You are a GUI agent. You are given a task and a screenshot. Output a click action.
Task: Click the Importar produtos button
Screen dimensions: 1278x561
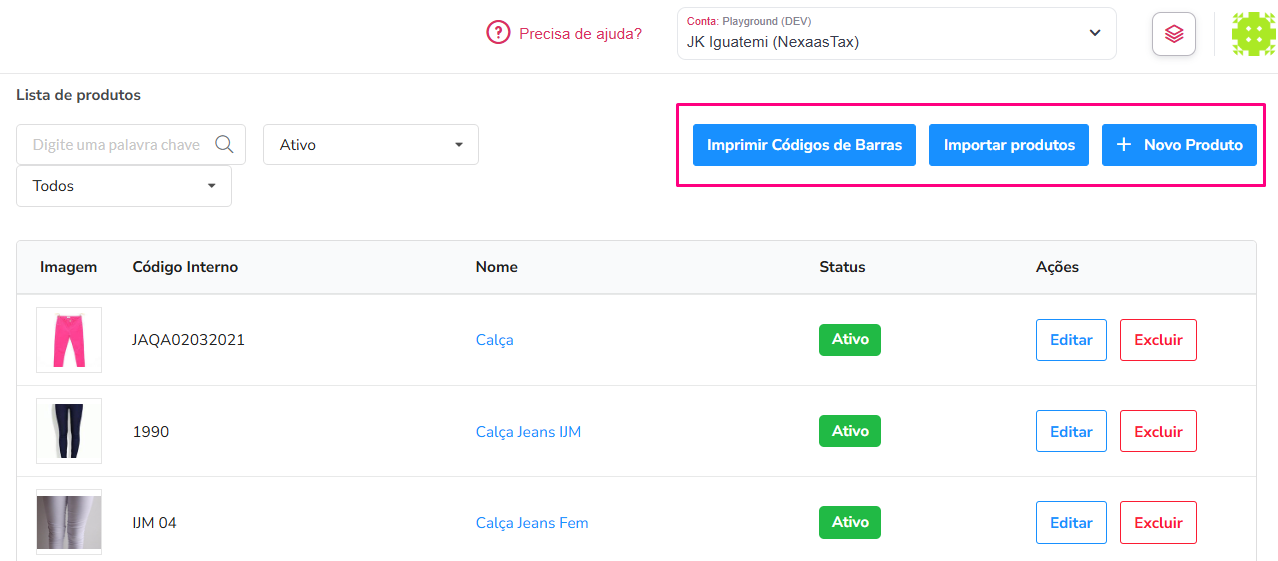pyautogui.click(x=1009, y=145)
